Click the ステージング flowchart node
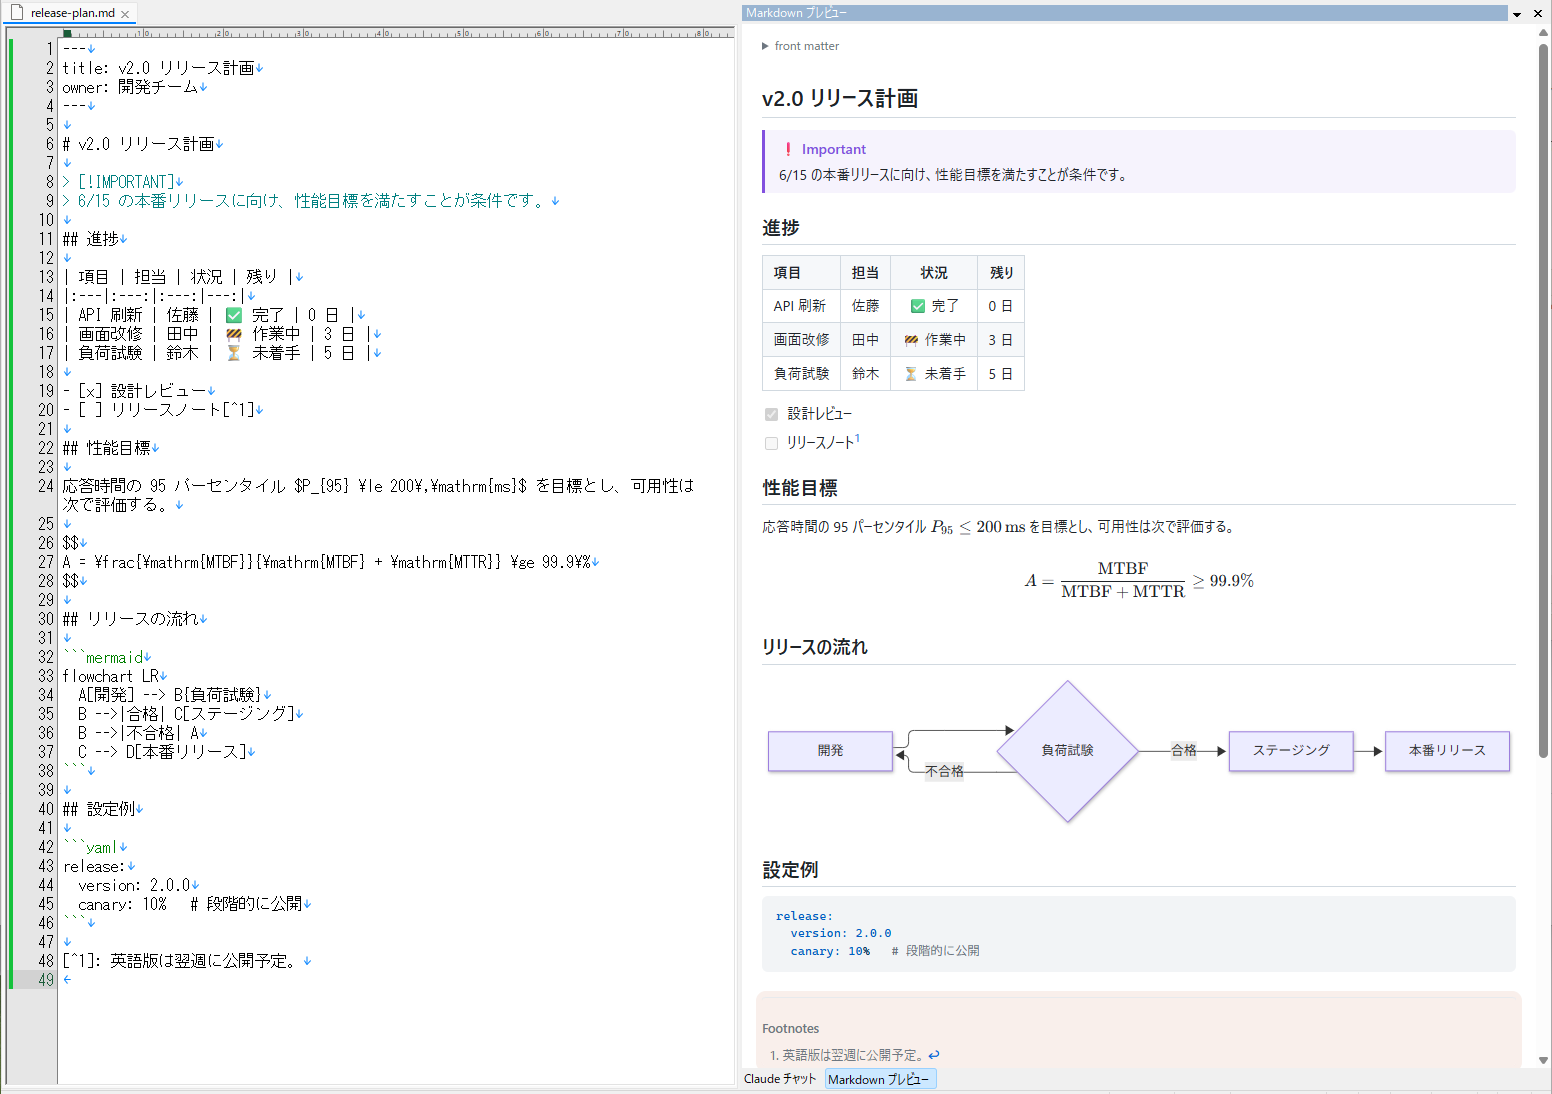The height and width of the screenshot is (1094, 1552). pyautogui.click(x=1291, y=751)
